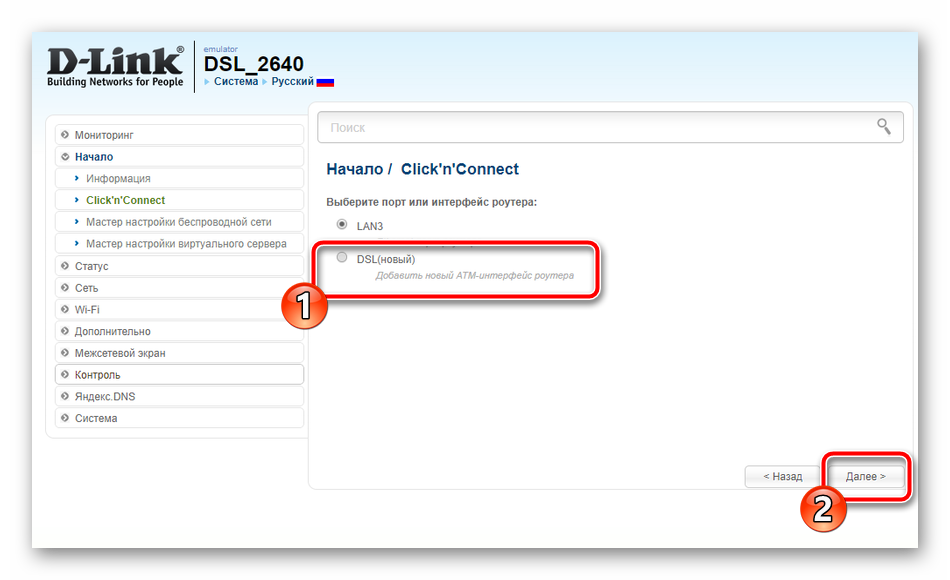Expand the Мониторинг menu section
The height and width of the screenshot is (580, 950).
tap(179, 135)
